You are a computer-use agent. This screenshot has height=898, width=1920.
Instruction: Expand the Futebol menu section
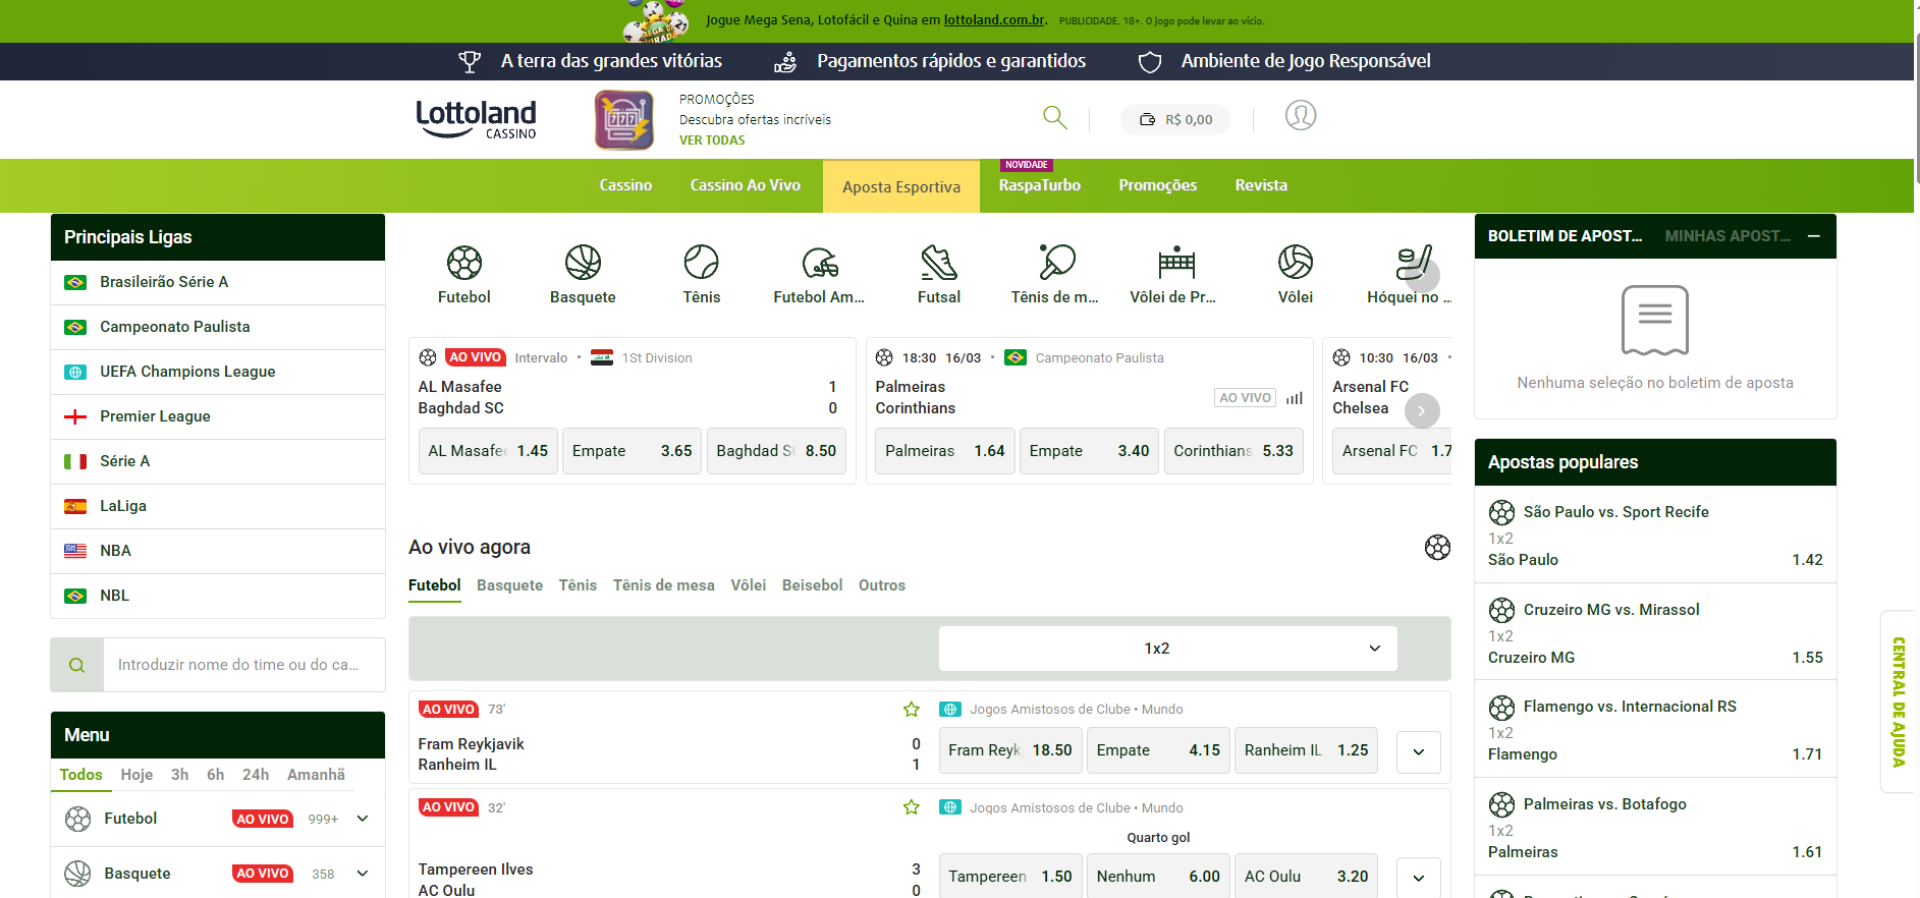tap(363, 819)
